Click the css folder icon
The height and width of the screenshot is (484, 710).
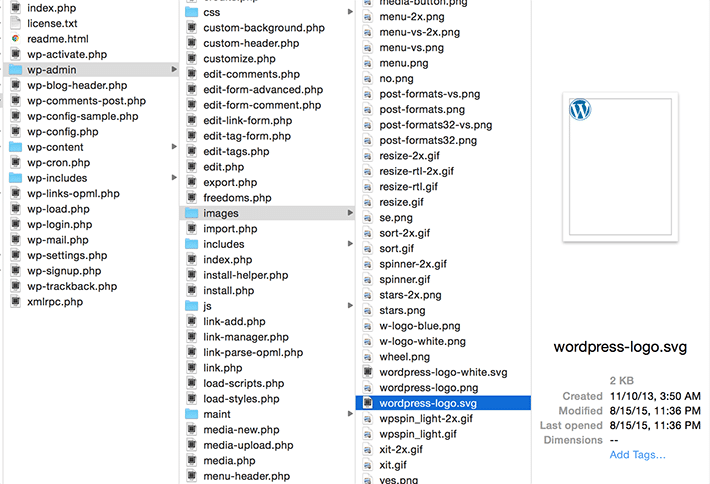tap(192, 12)
